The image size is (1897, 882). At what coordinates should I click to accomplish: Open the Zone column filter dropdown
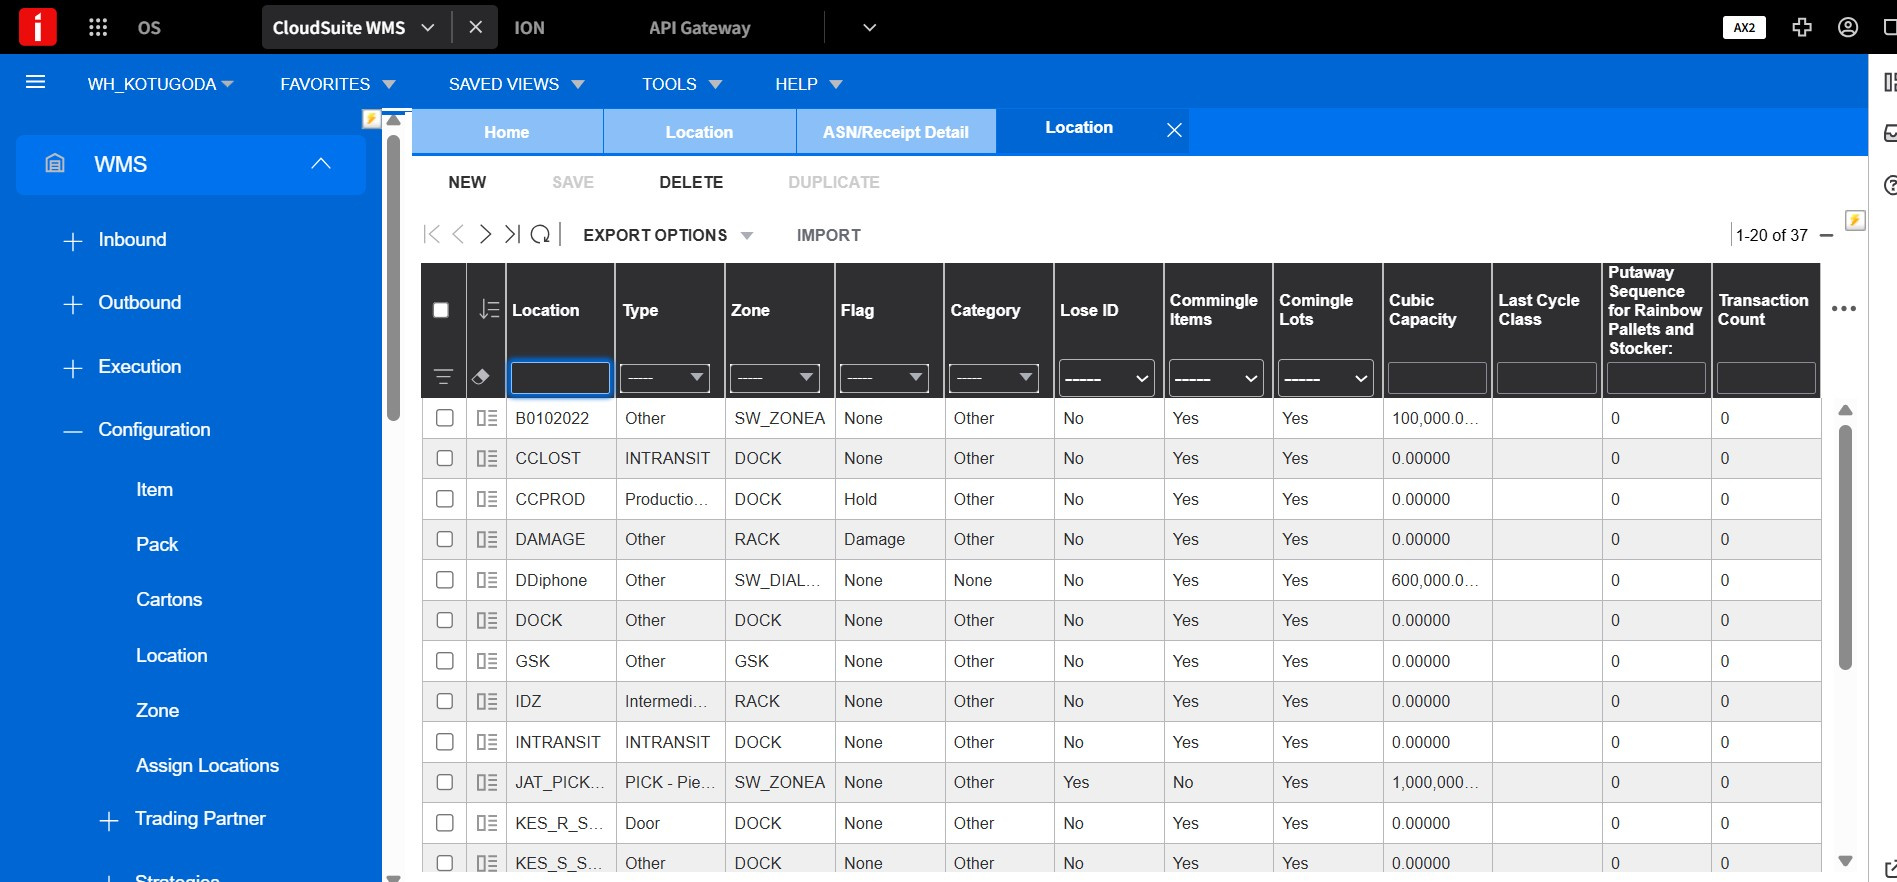point(775,378)
